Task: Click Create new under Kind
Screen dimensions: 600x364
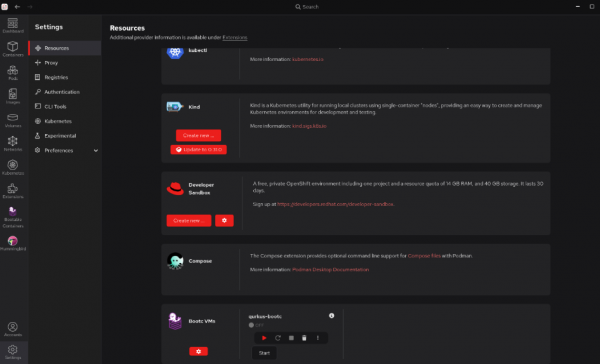Action: click(199, 135)
